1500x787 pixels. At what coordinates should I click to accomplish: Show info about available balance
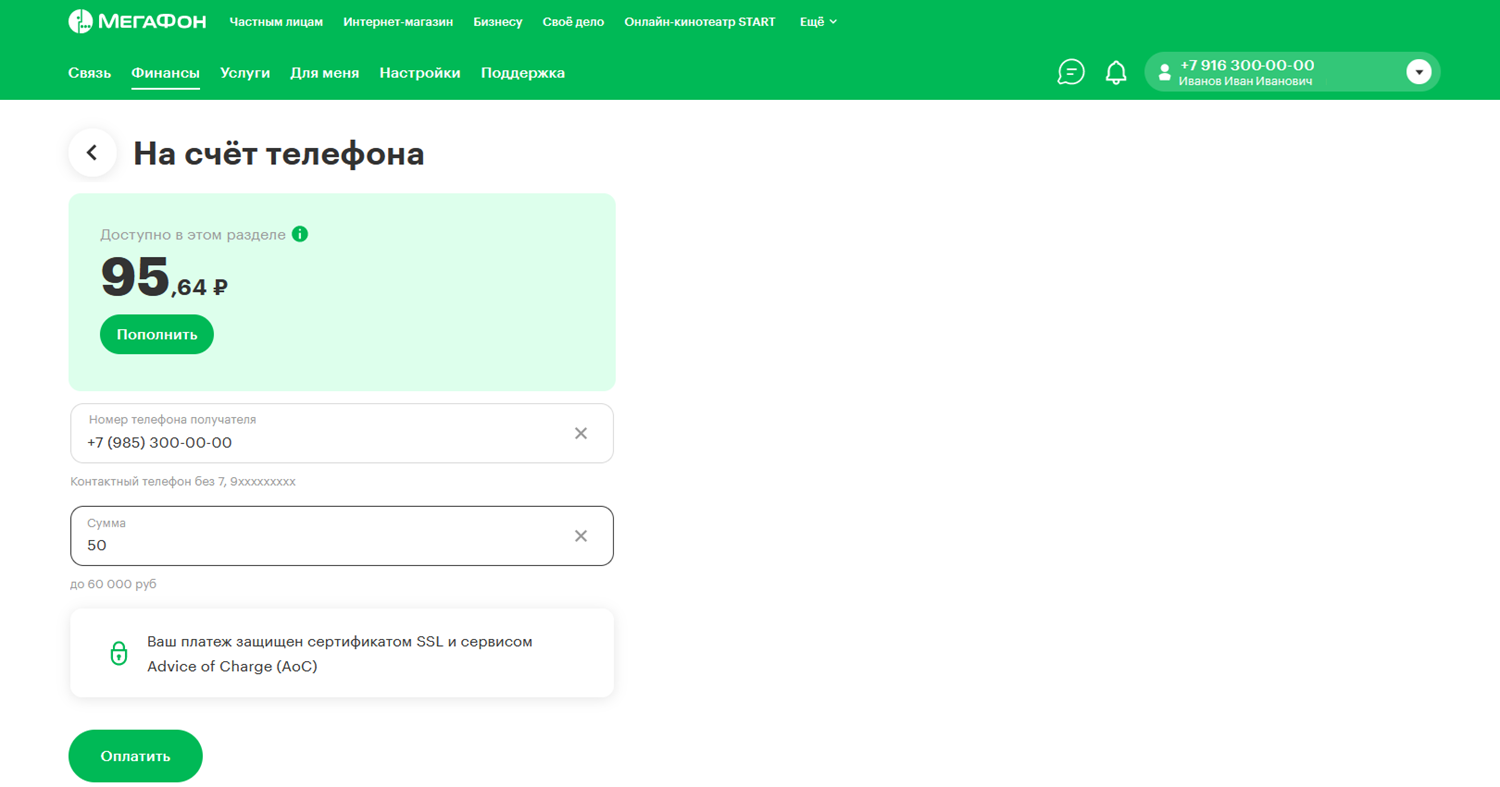(300, 234)
